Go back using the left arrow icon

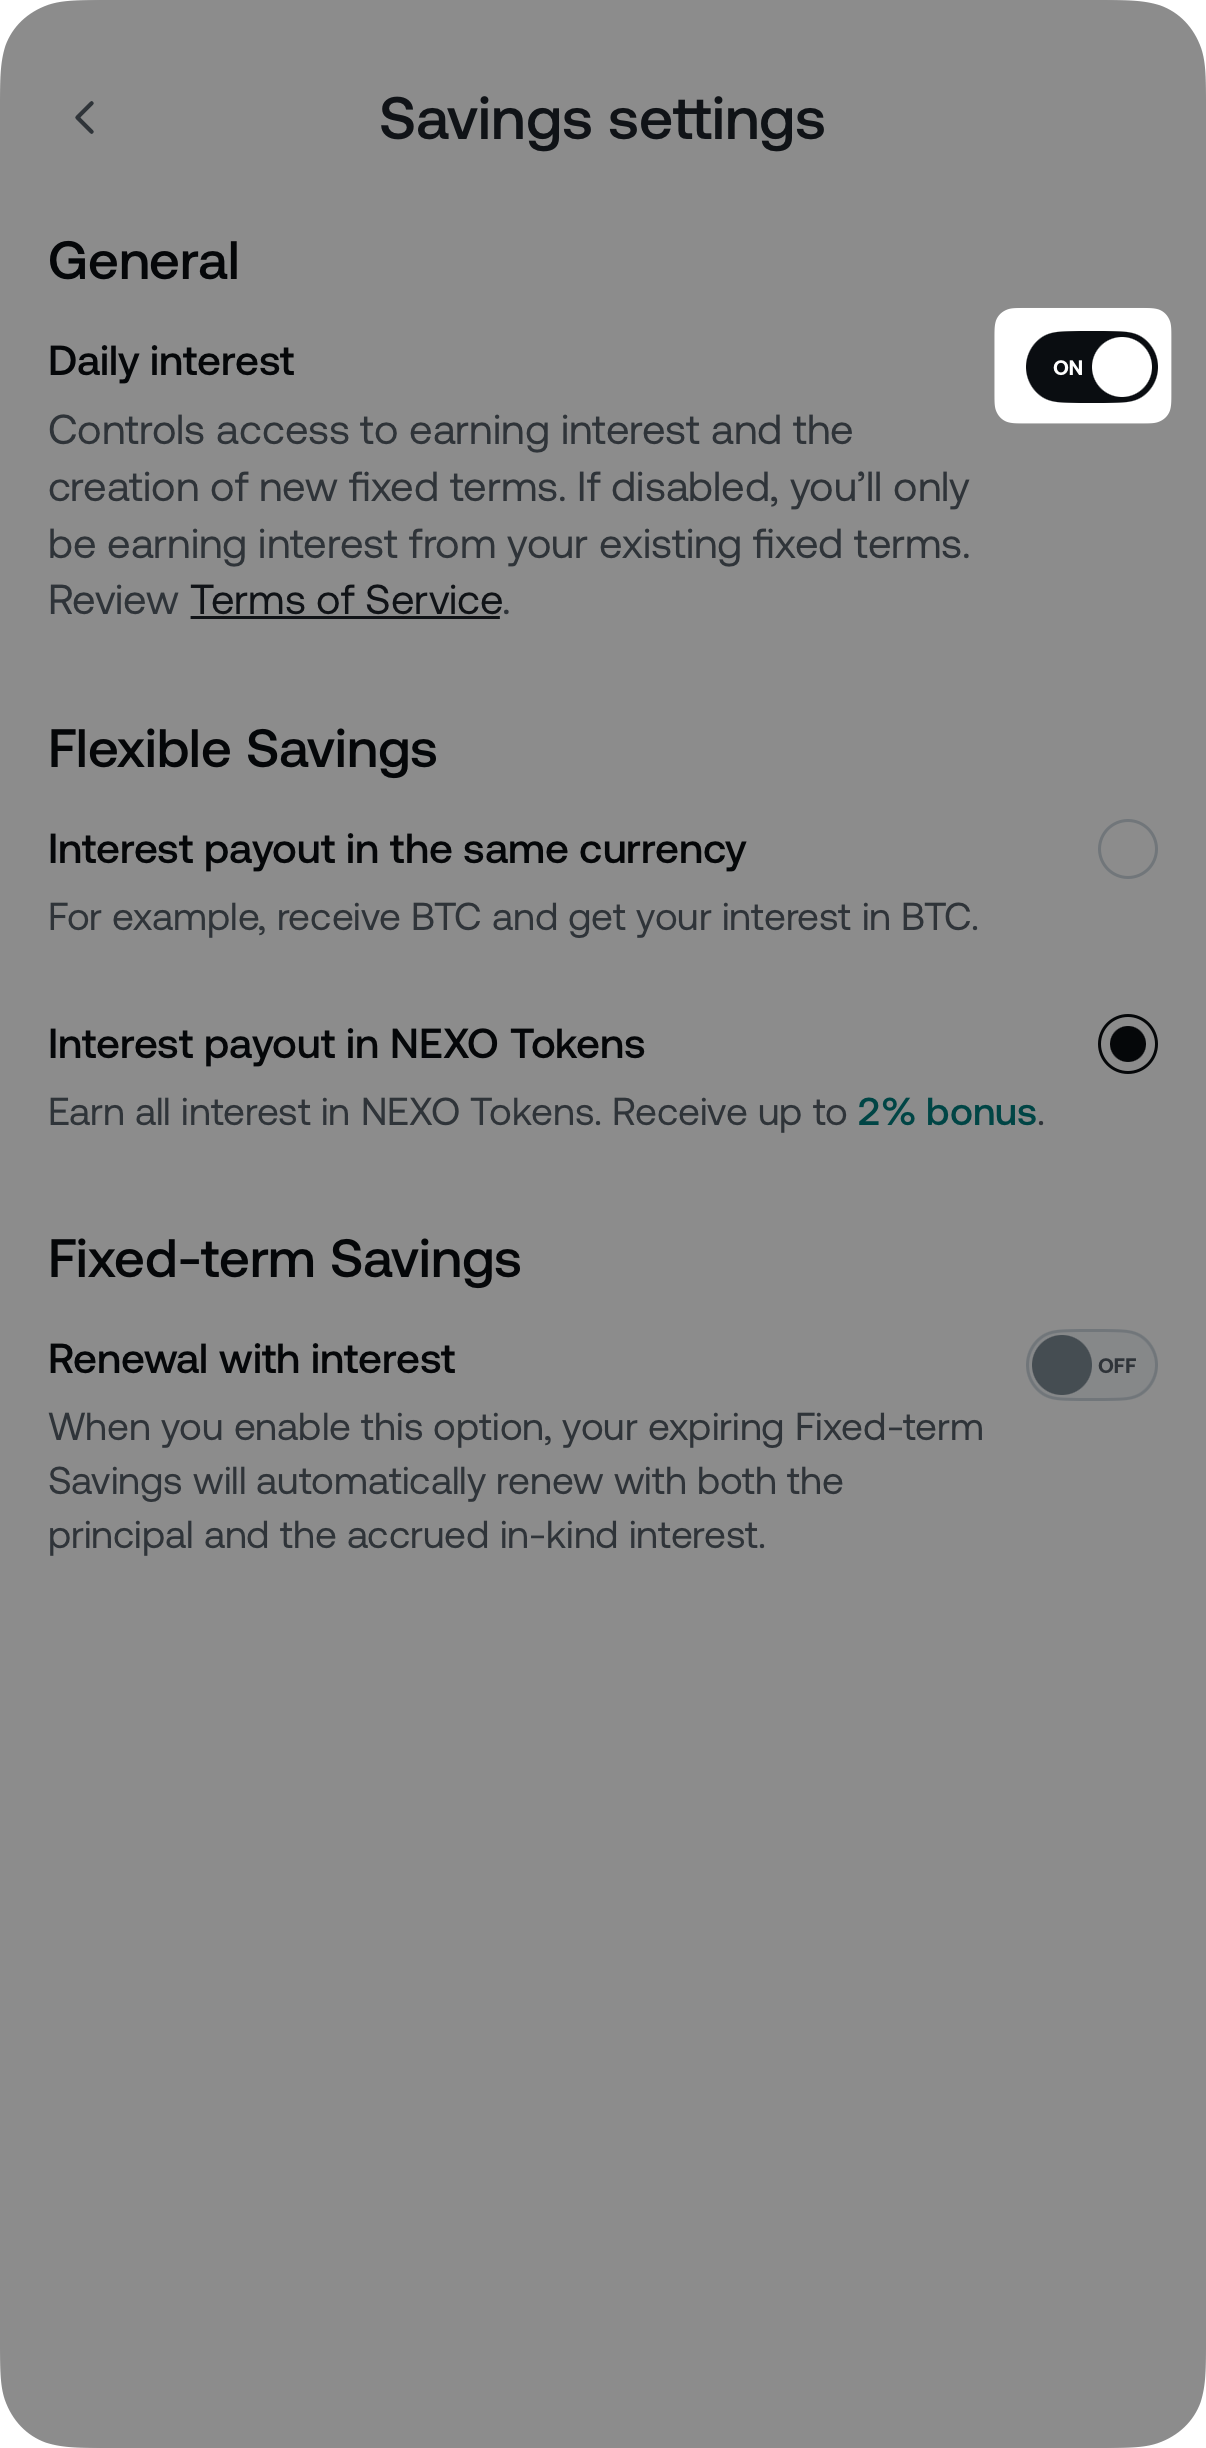tap(86, 118)
